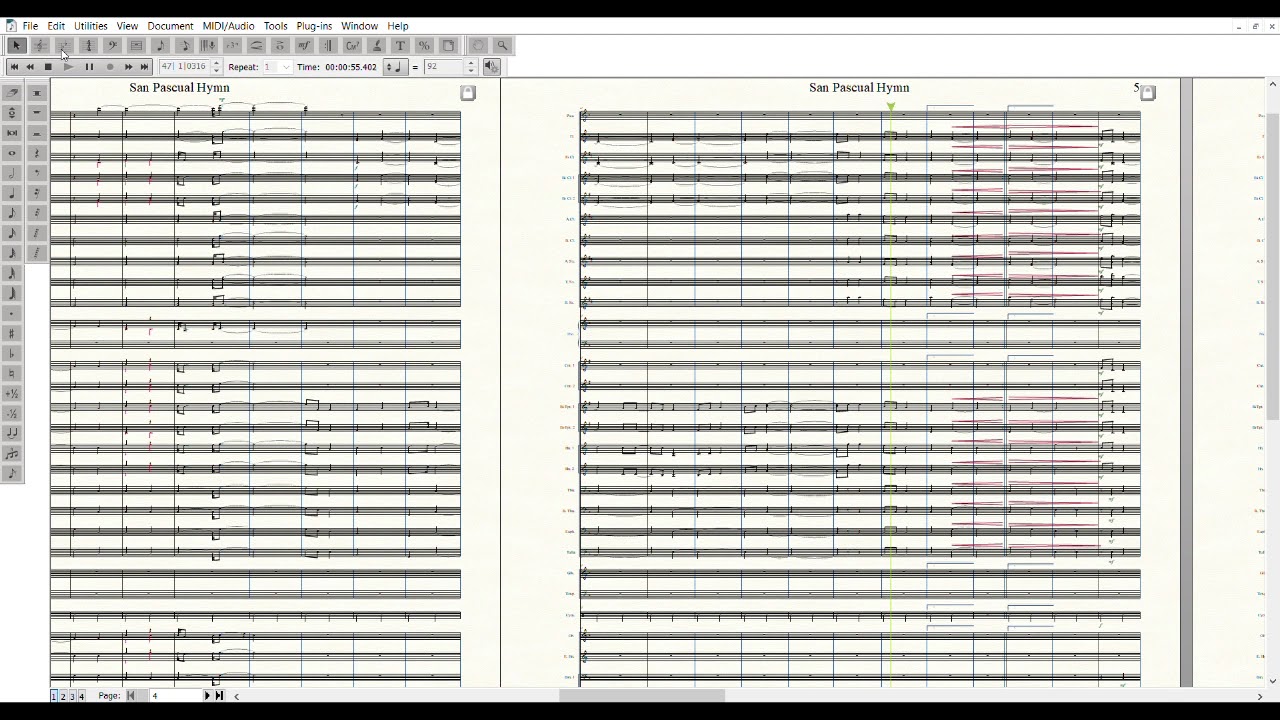
Task: Select the HyperScribe tool
Action: point(208,45)
